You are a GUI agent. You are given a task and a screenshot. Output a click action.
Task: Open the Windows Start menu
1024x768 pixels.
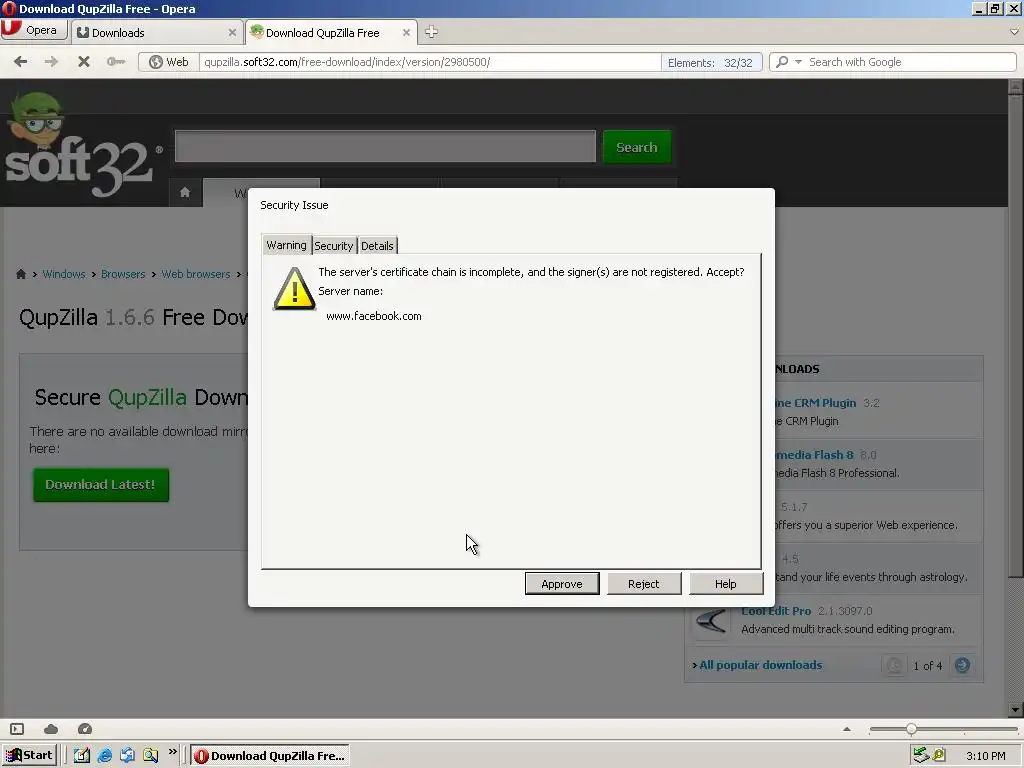pos(29,756)
